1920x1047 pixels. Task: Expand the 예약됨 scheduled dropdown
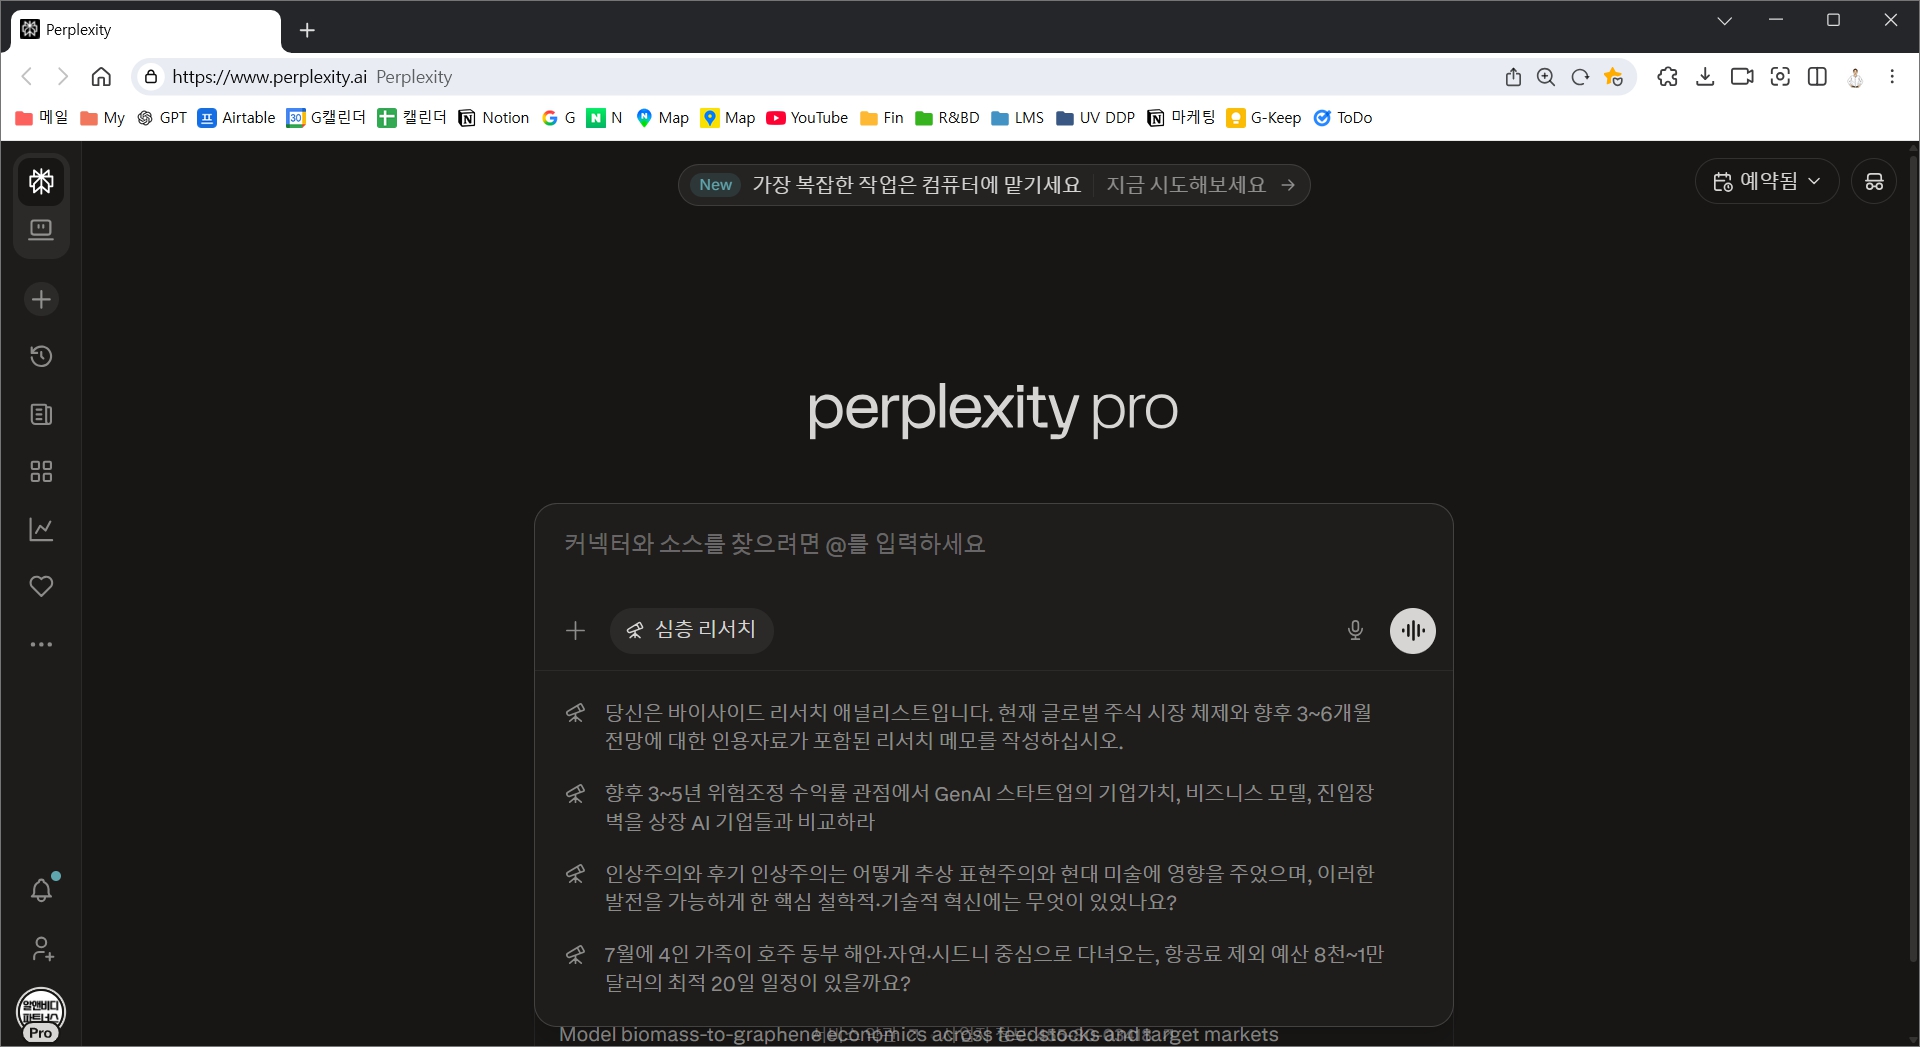1766,182
